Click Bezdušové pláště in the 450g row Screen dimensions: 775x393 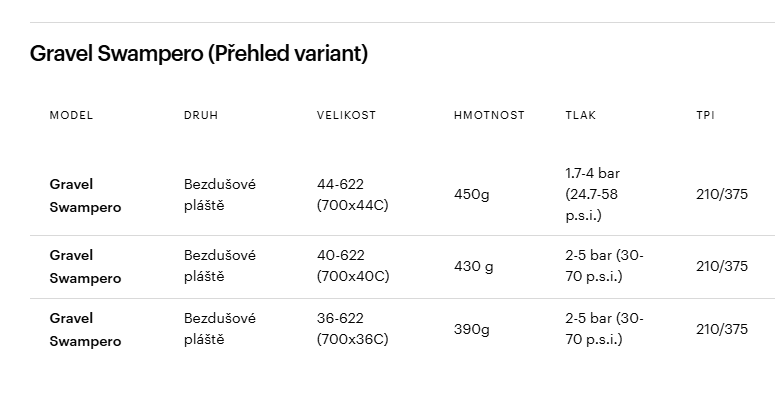coord(220,195)
